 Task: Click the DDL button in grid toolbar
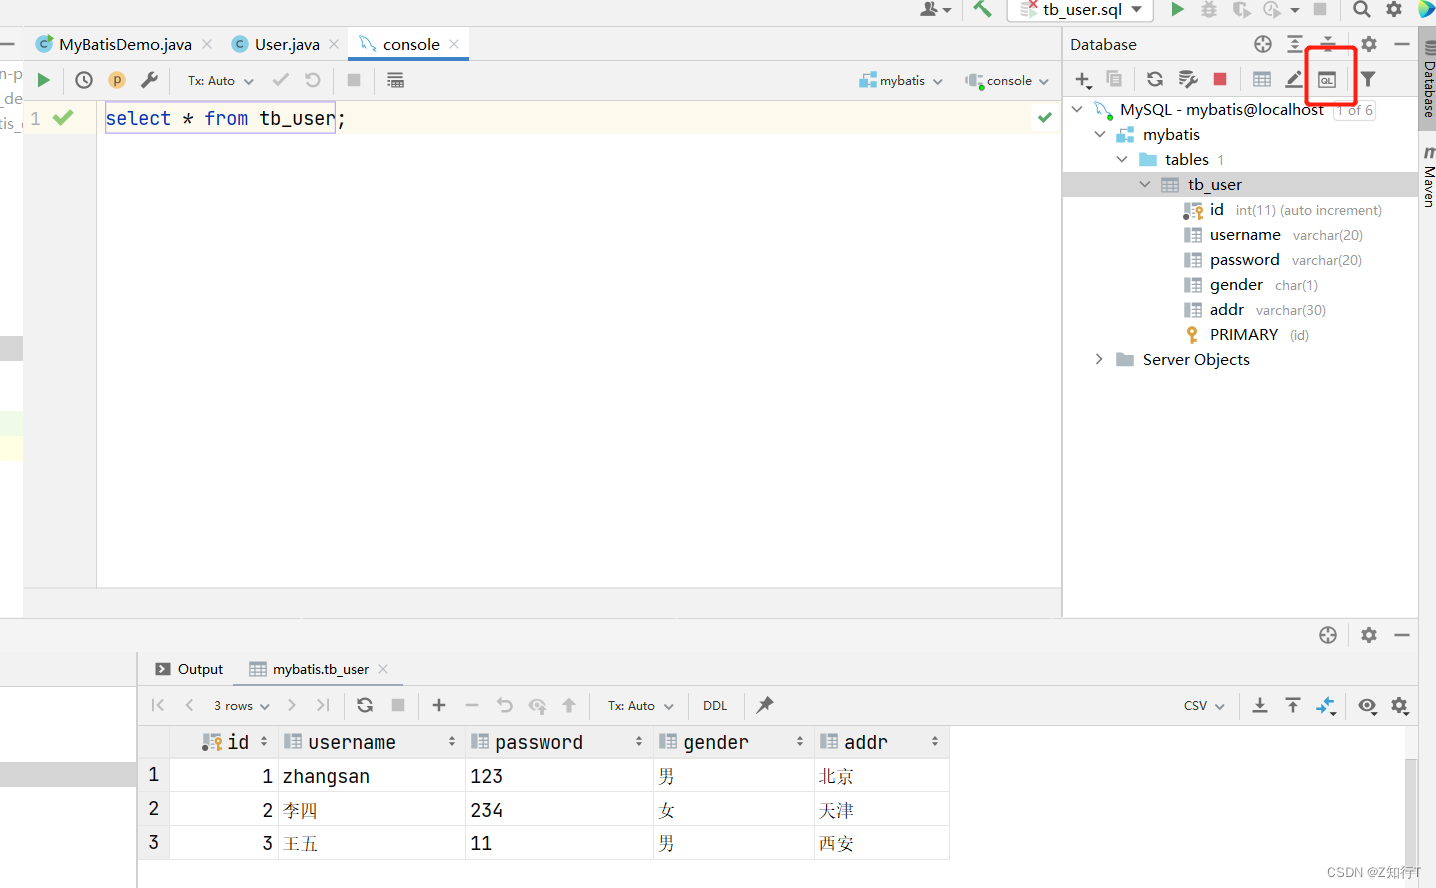point(715,705)
